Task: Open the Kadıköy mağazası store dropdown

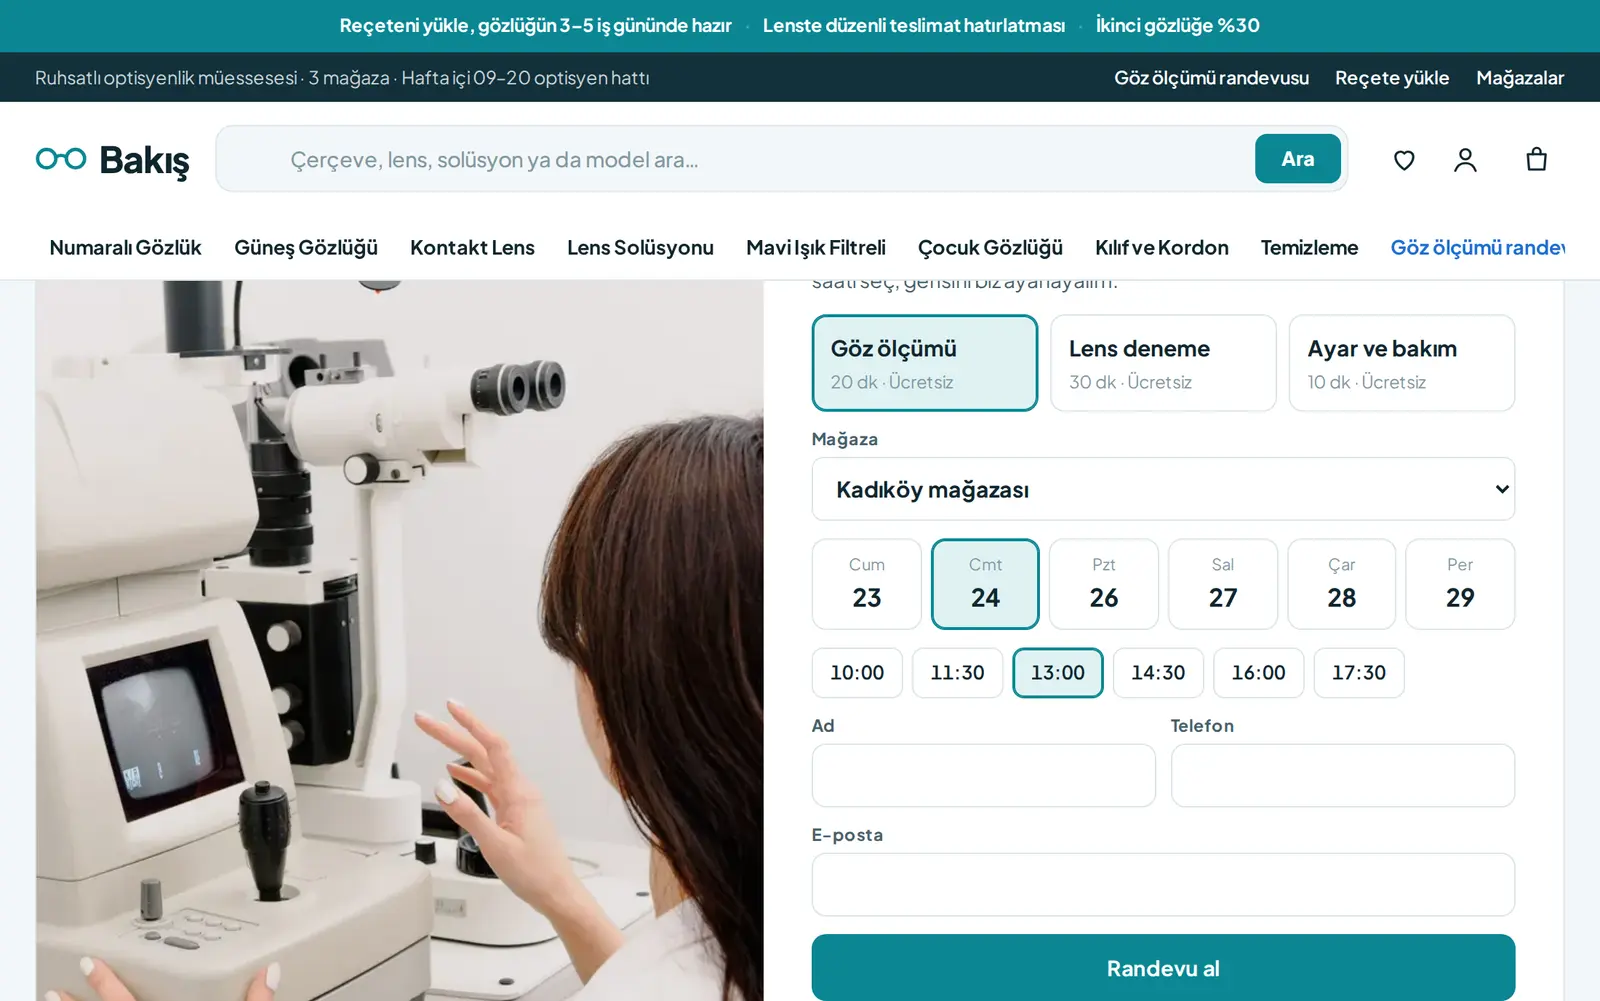Action: [x=1163, y=489]
